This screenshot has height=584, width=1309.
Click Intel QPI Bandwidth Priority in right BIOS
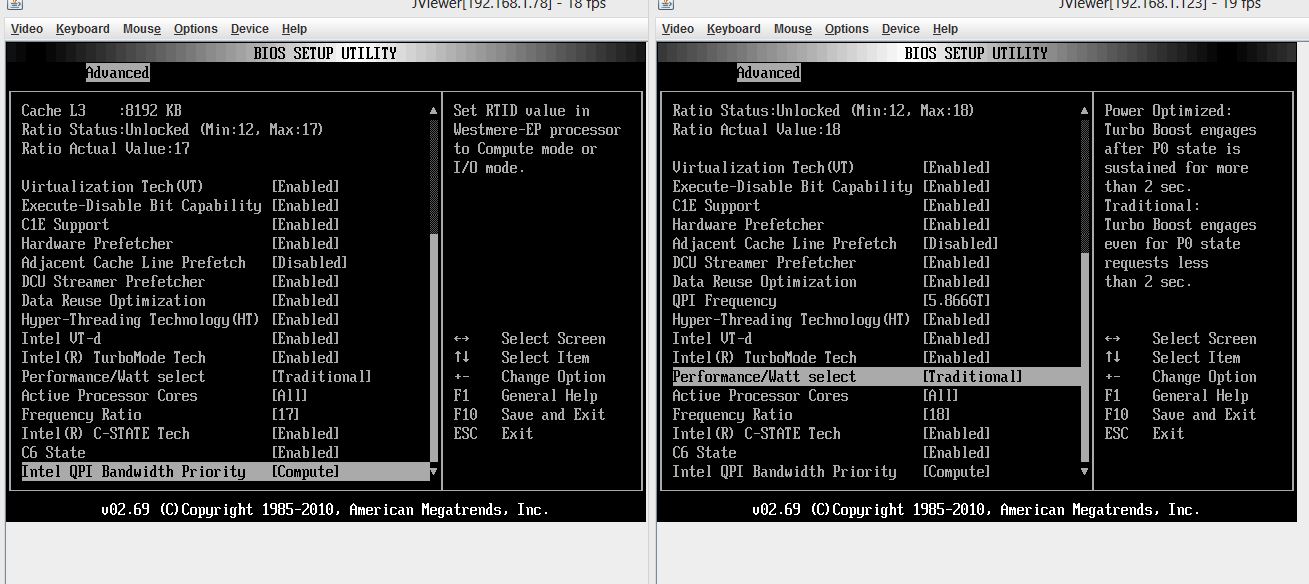[x=784, y=472]
